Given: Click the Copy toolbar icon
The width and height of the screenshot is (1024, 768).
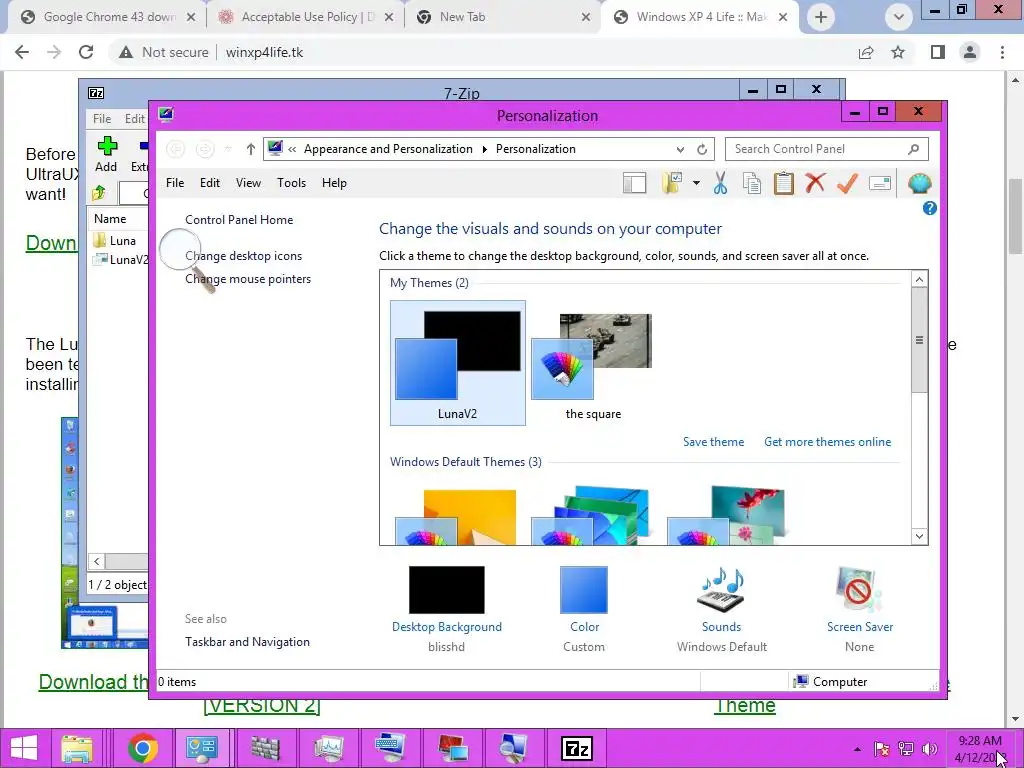Looking at the screenshot, I should point(752,184).
